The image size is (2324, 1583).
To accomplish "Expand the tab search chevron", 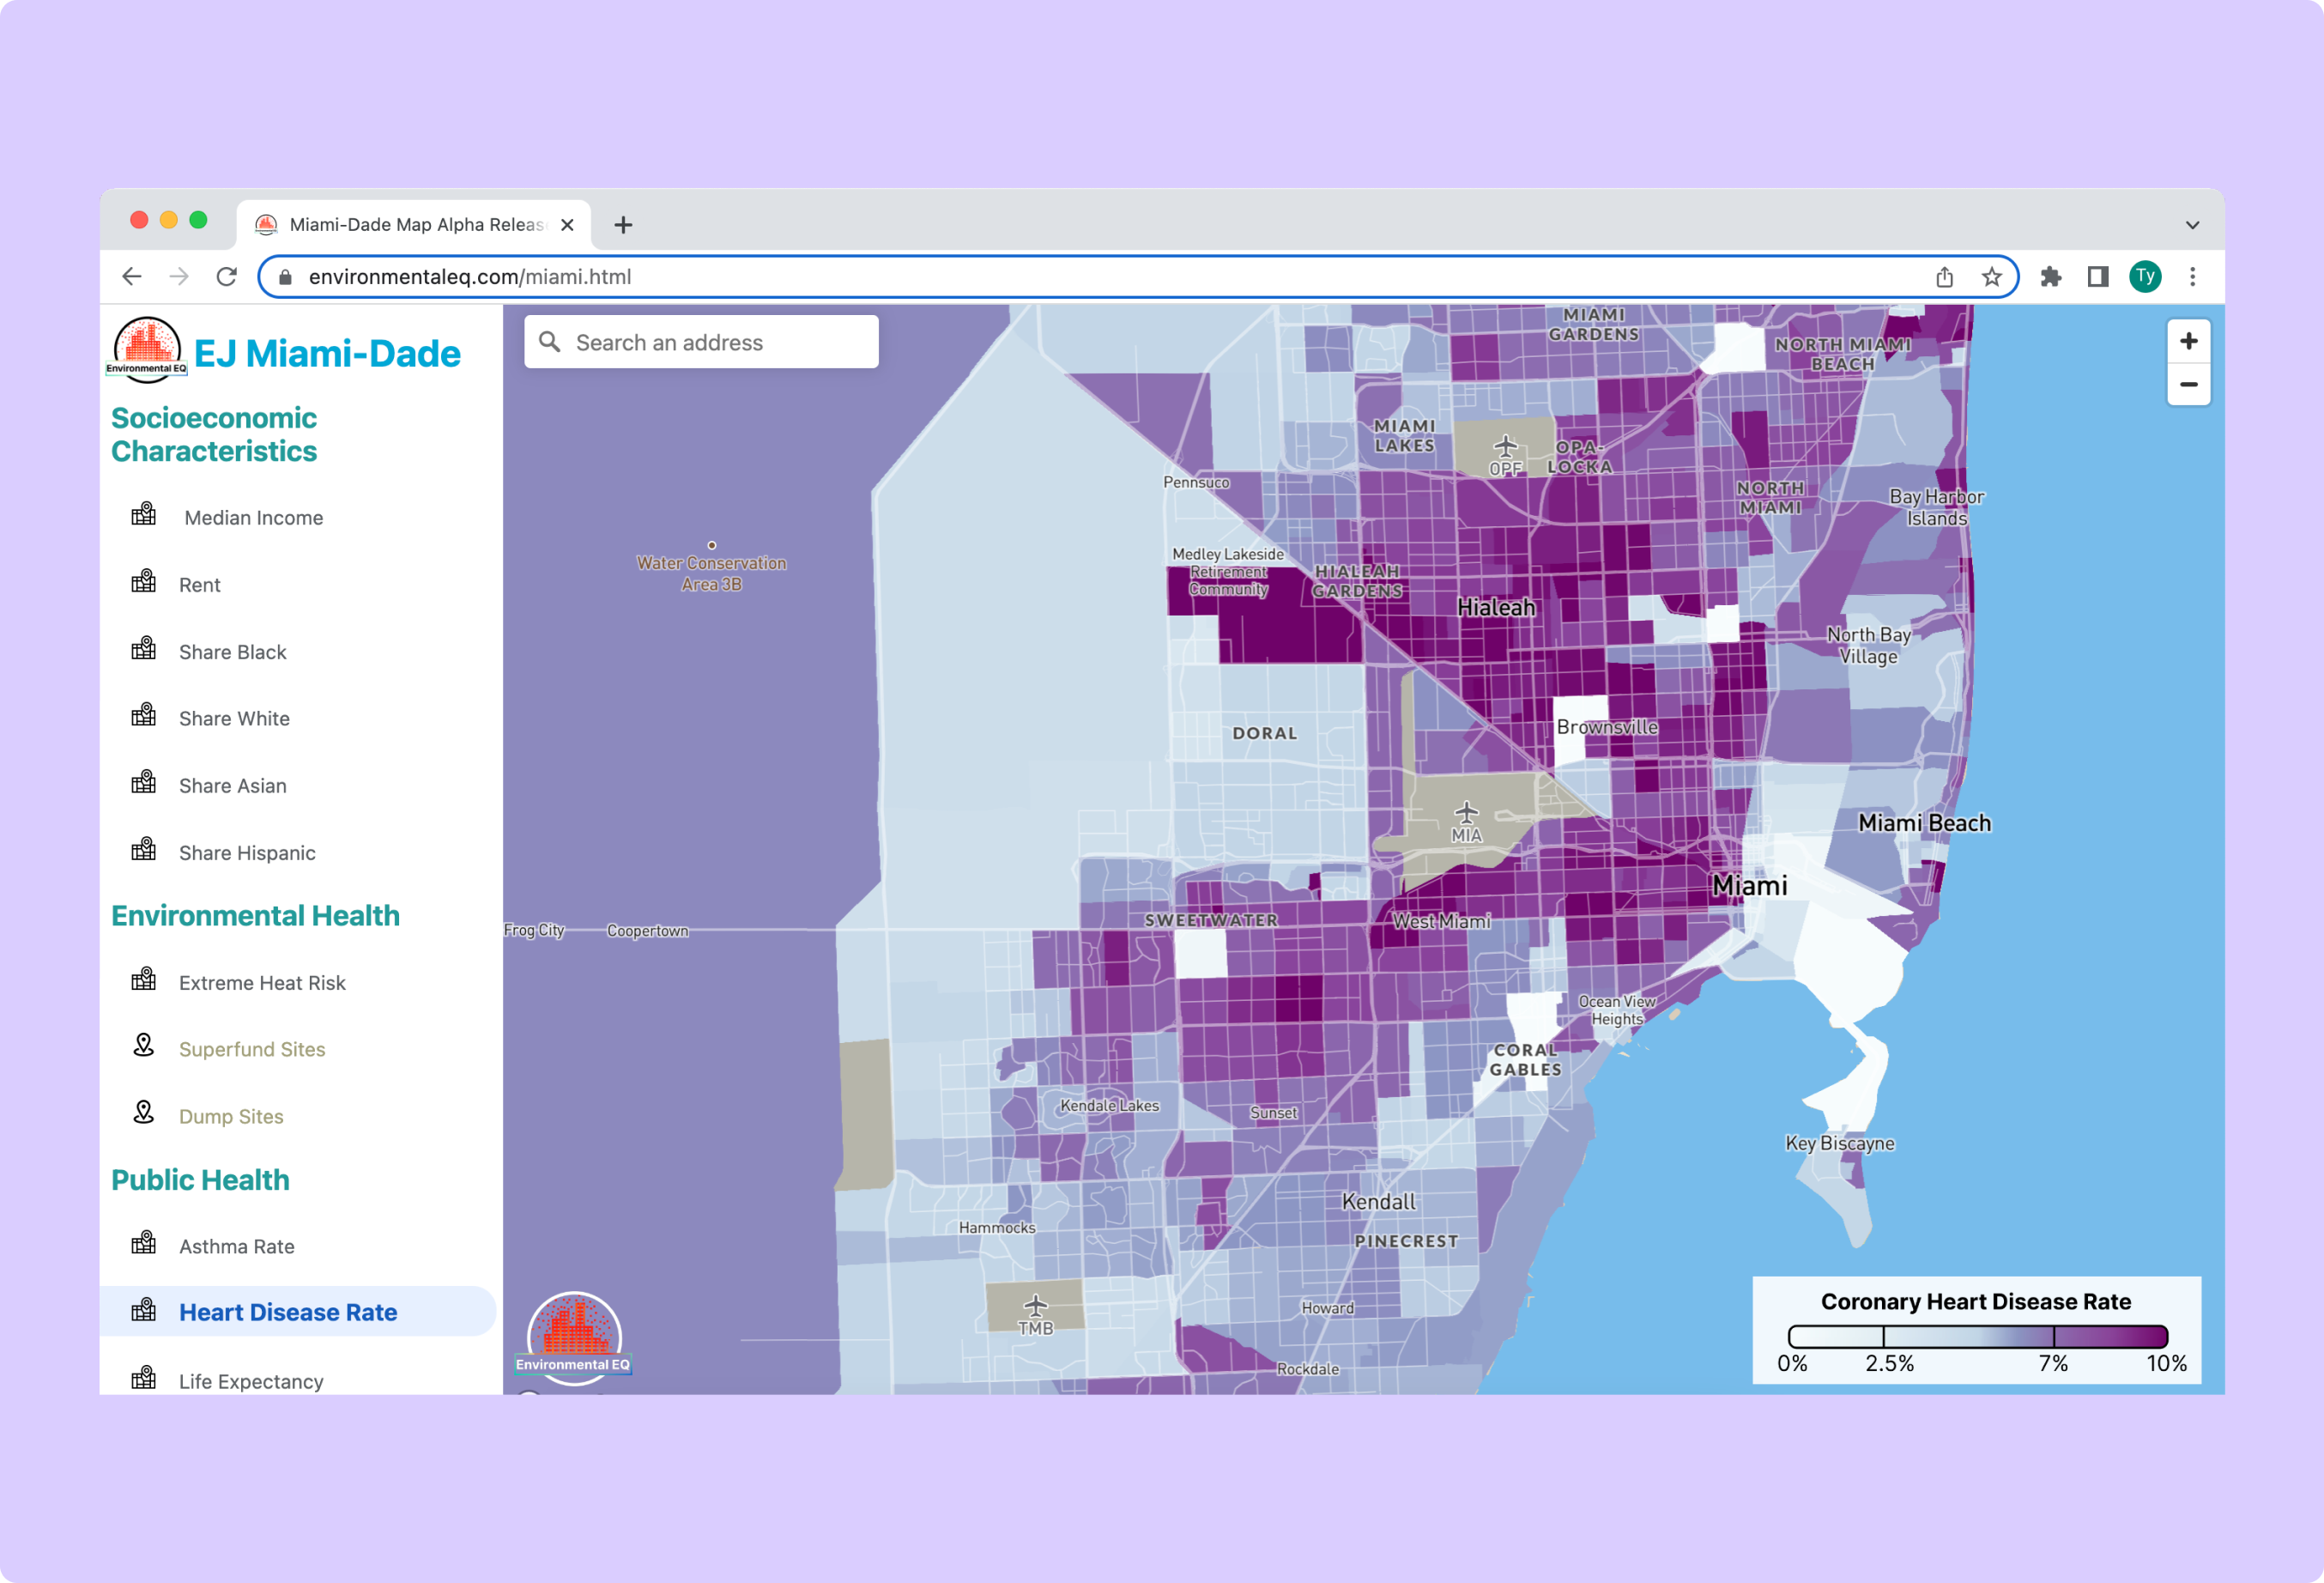I will (x=2192, y=225).
